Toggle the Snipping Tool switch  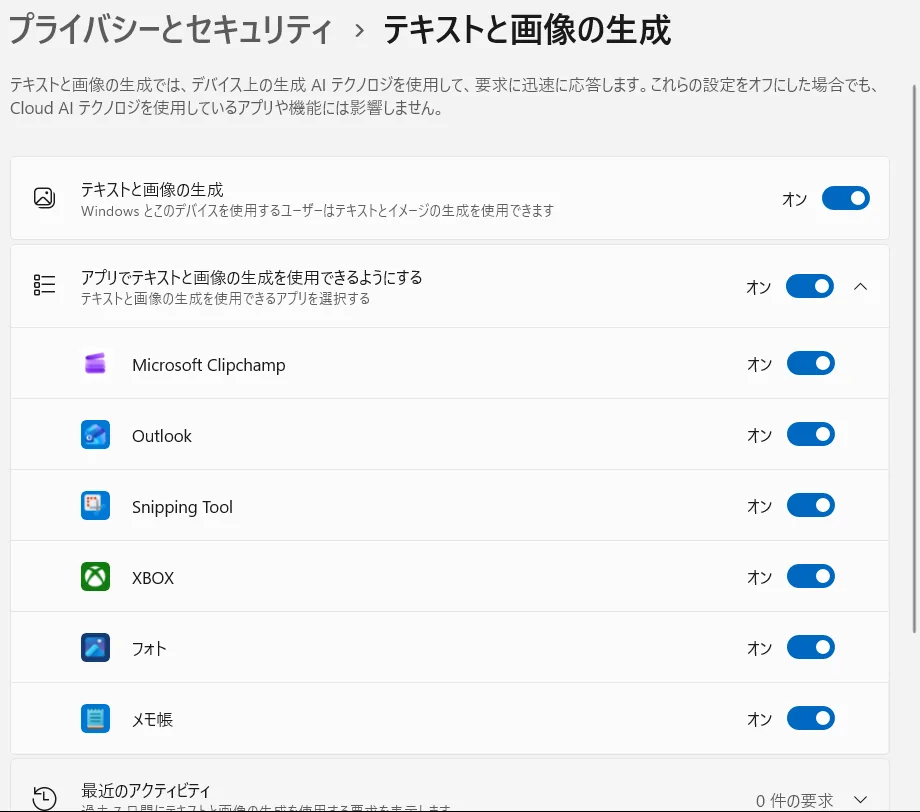810,506
